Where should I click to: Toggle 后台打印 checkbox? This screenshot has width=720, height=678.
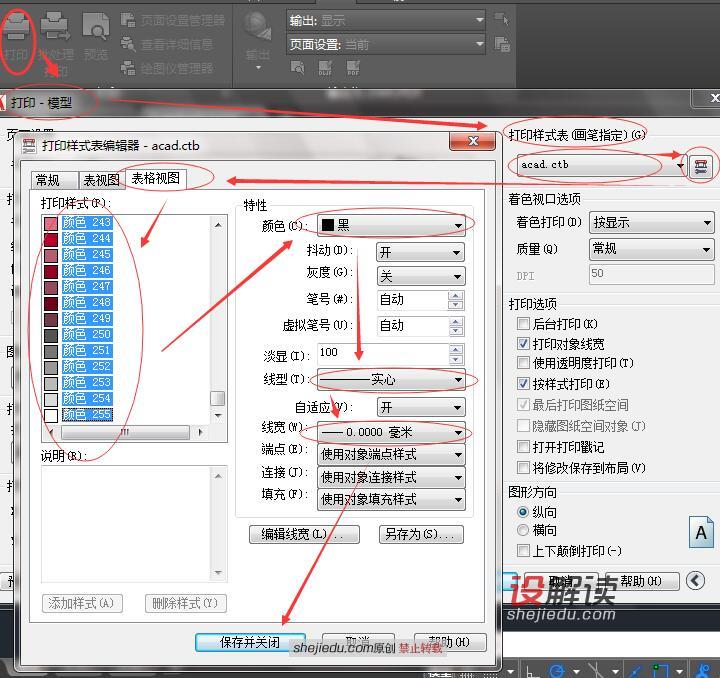[x=523, y=324]
